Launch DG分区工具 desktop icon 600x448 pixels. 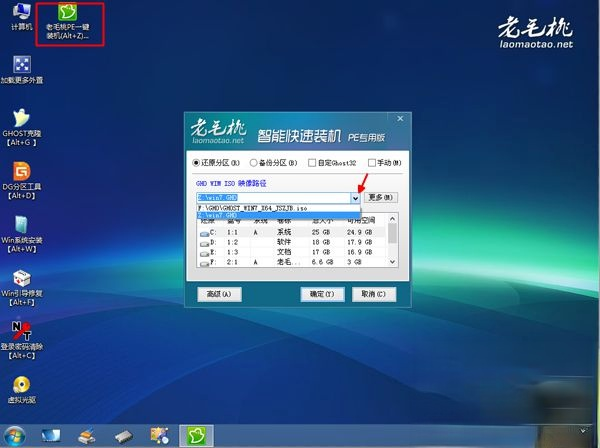(22, 180)
